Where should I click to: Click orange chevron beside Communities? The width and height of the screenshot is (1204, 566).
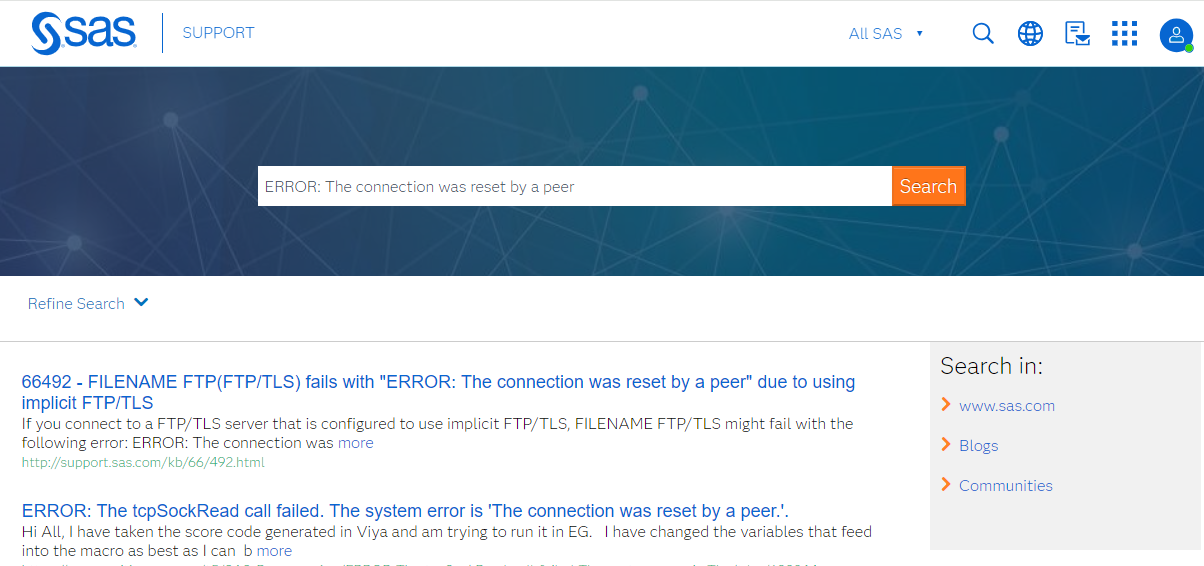946,485
